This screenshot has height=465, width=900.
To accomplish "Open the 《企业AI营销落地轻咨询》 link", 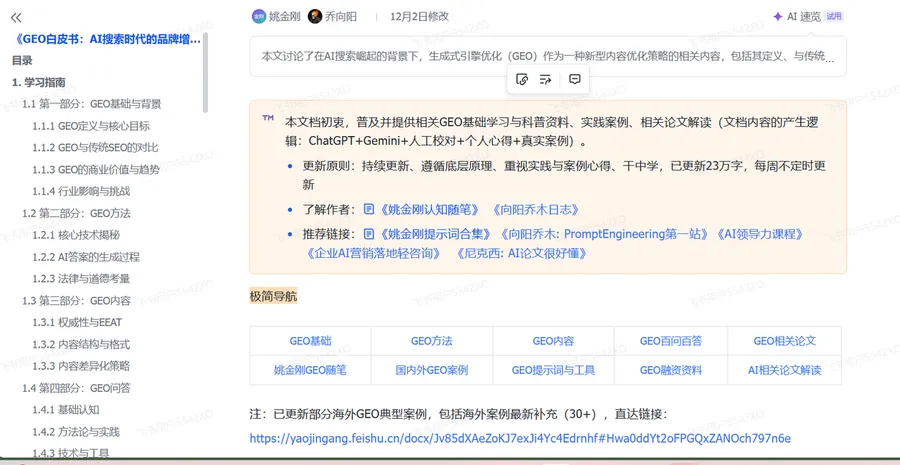I will click(374, 253).
